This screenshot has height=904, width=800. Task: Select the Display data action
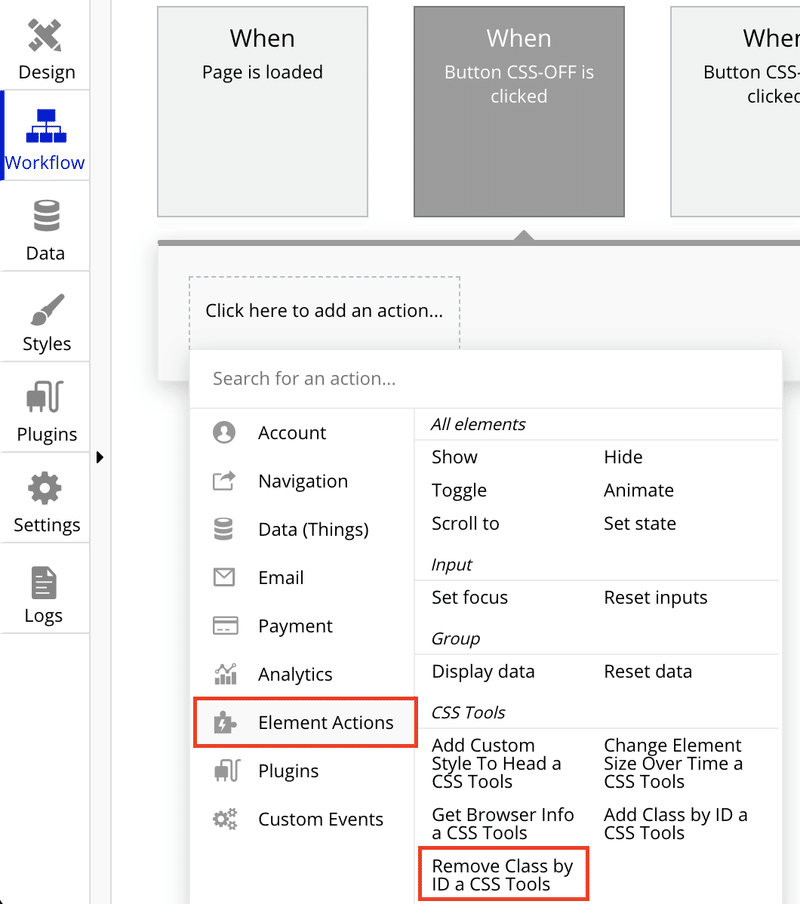pyautogui.click(x=483, y=672)
